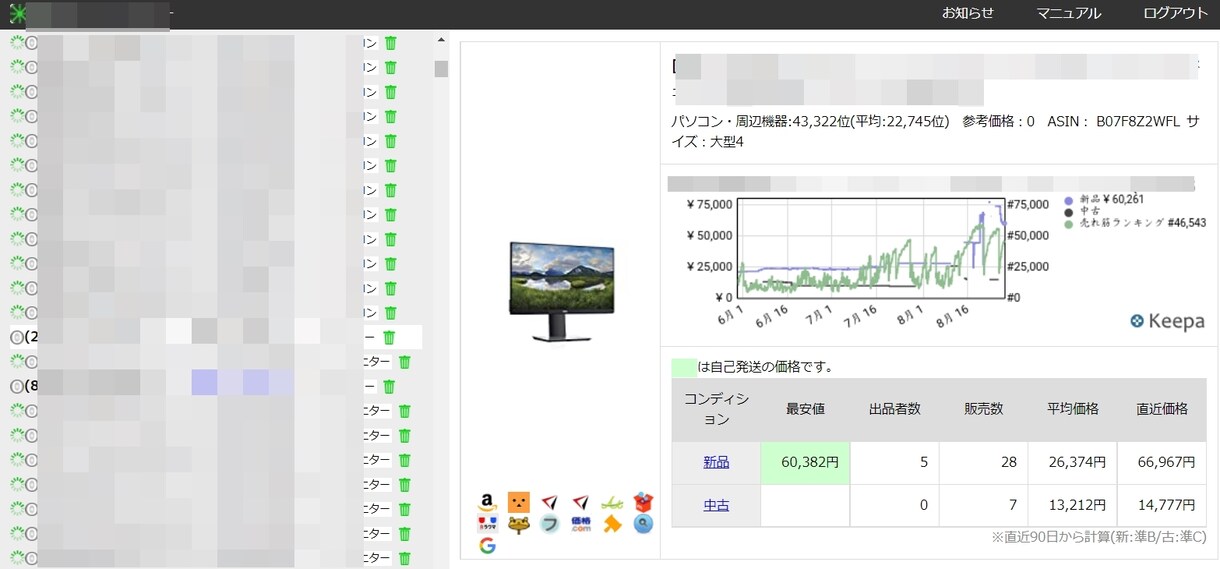This screenshot has width=1220, height=569.
Task: Click the product list scrollbar thumb
Action: [x=441, y=69]
